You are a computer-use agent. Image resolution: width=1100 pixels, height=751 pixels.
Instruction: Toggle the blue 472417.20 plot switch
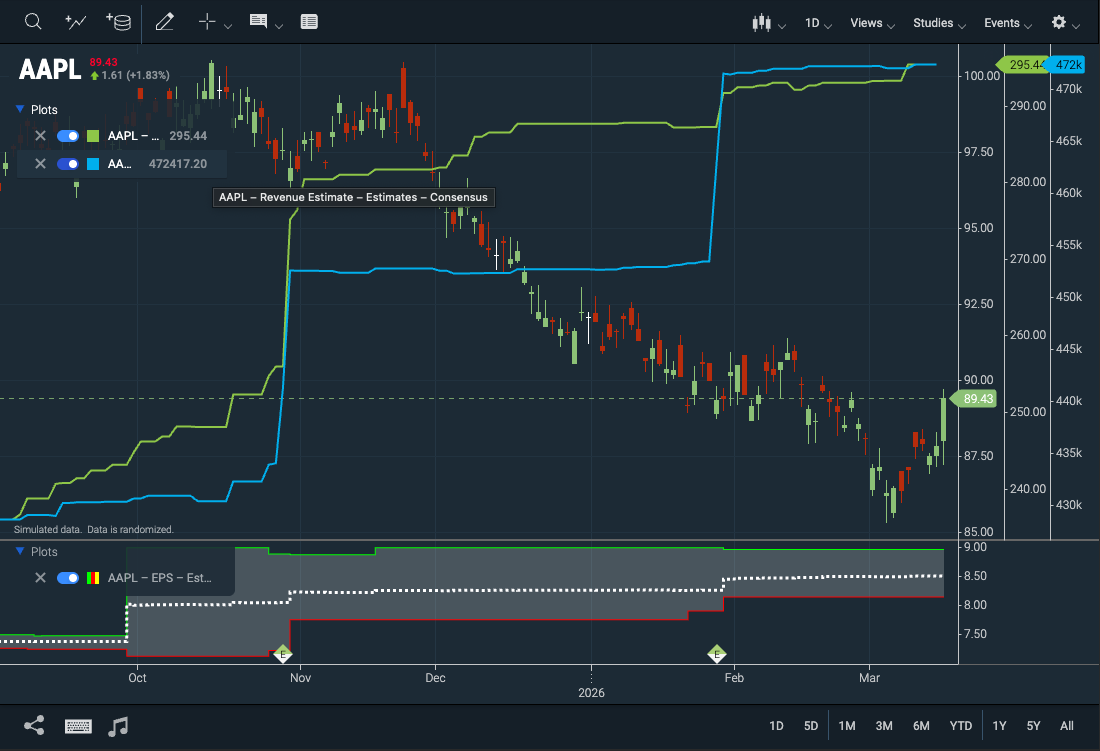(x=68, y=164)
